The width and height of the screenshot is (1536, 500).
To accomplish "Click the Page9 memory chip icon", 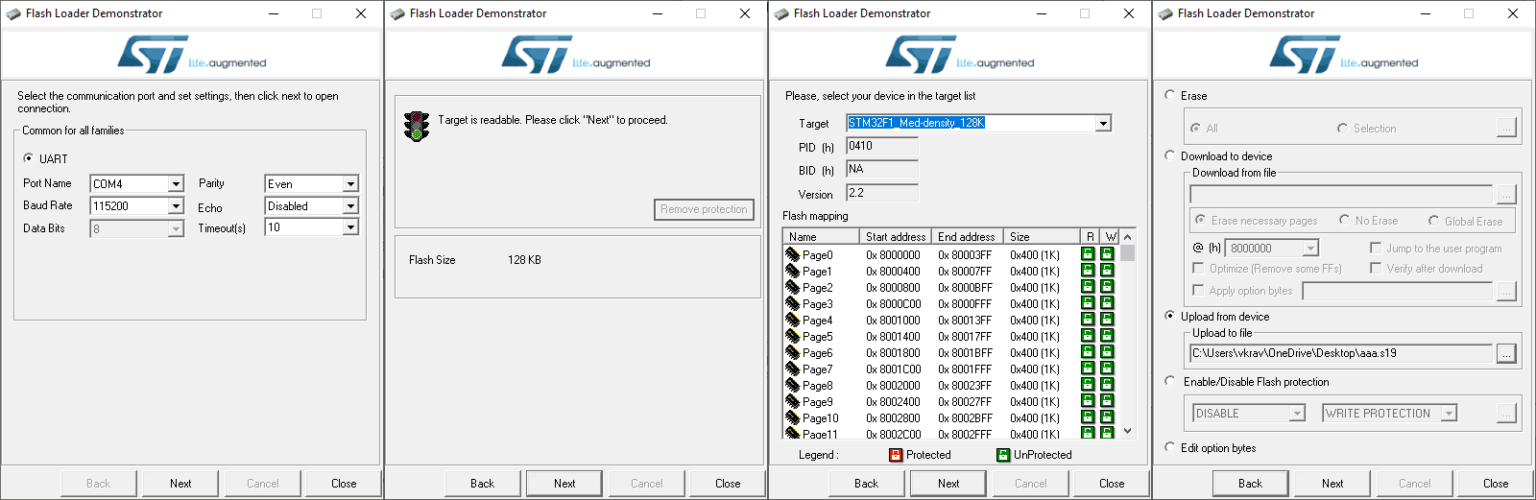I will click(793, 402).
